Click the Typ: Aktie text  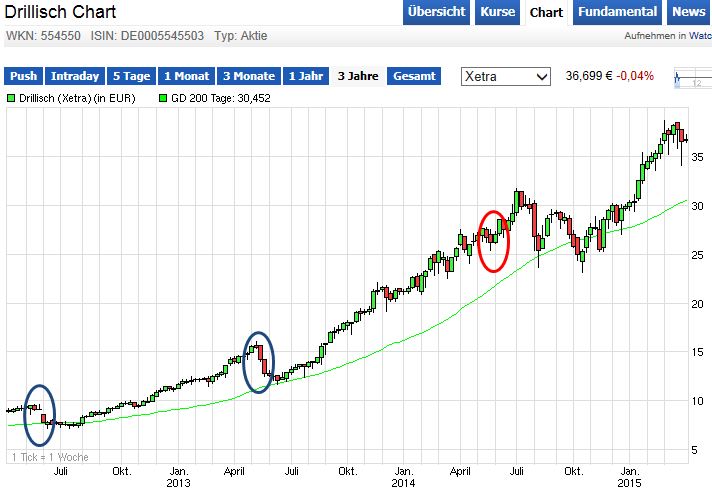[x=241, y=35]
